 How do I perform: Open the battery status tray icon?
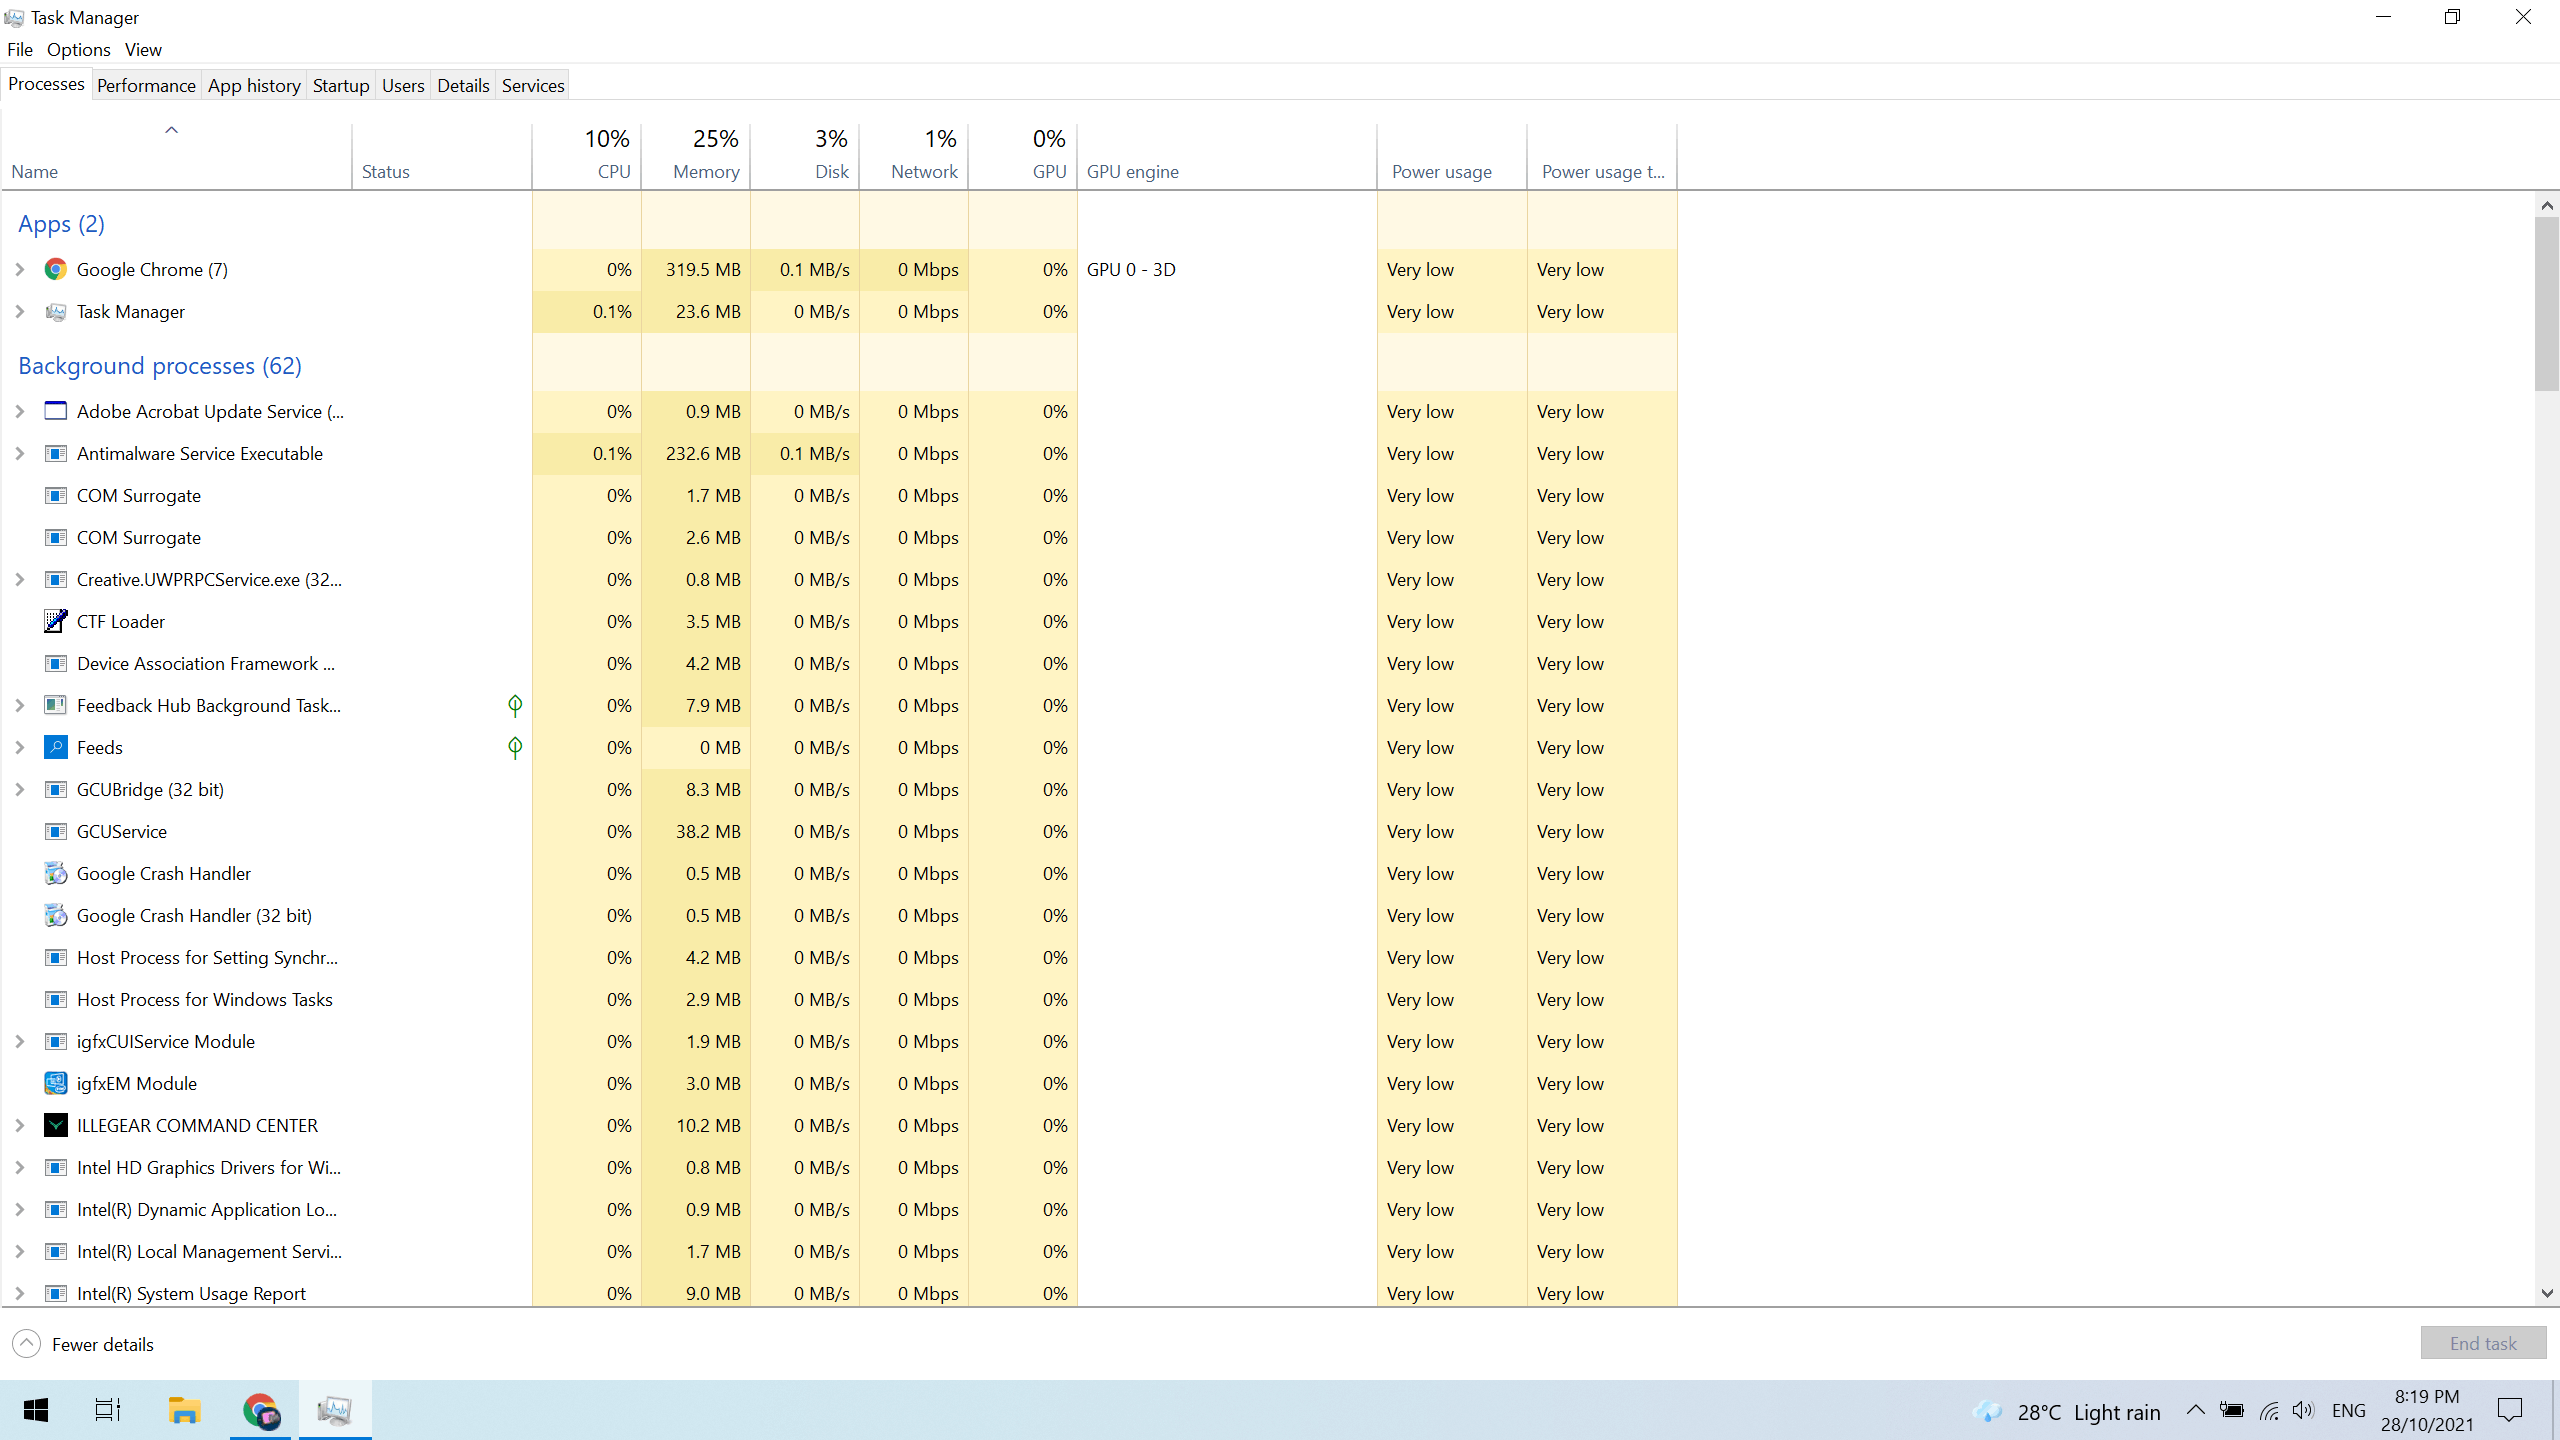pos(2231,1411)
